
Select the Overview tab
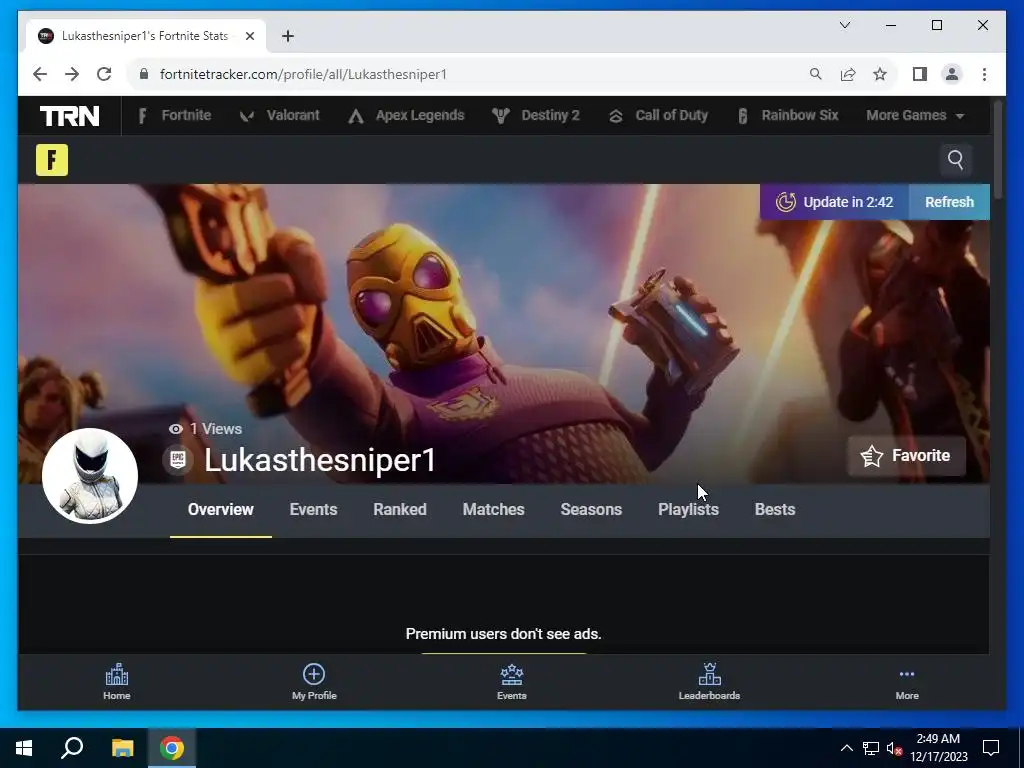click(x=221, y=509)
